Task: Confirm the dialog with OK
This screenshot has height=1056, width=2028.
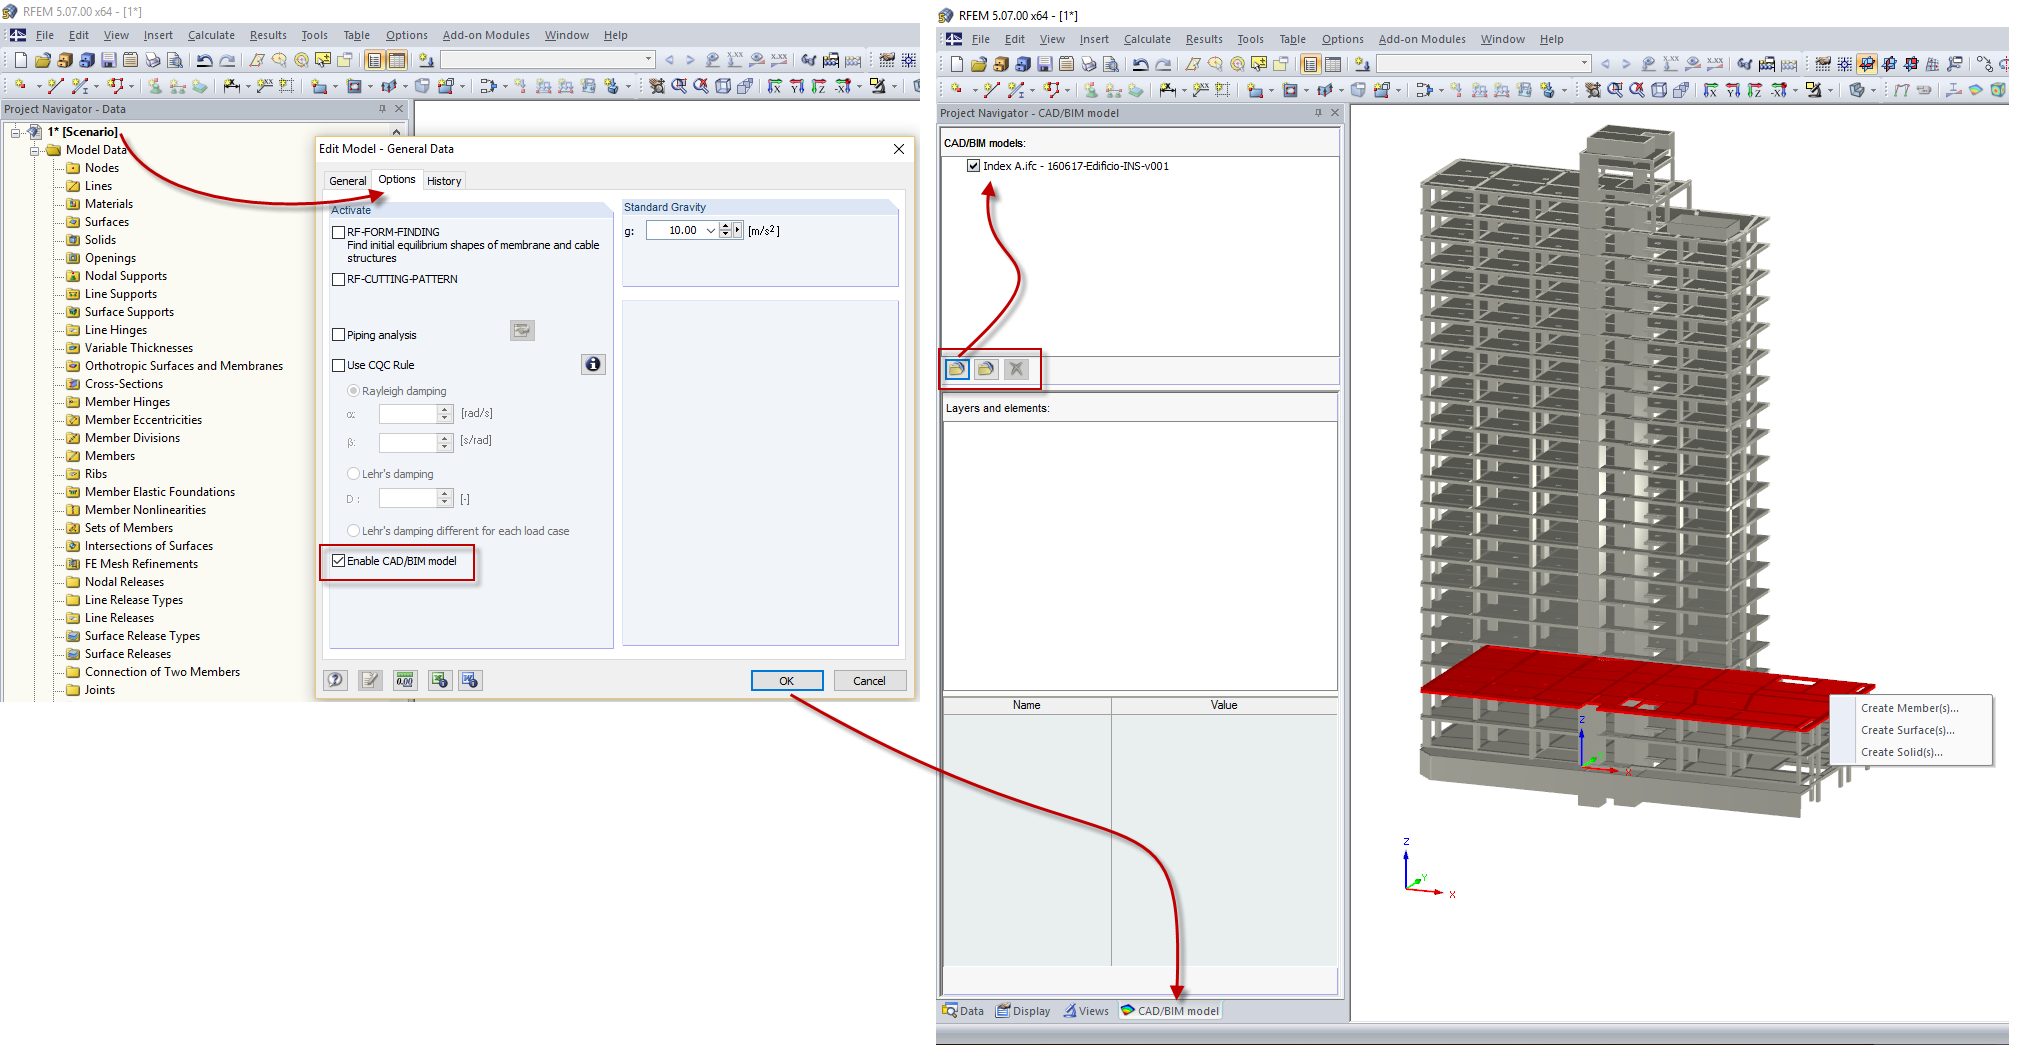Action: (787, 680)
